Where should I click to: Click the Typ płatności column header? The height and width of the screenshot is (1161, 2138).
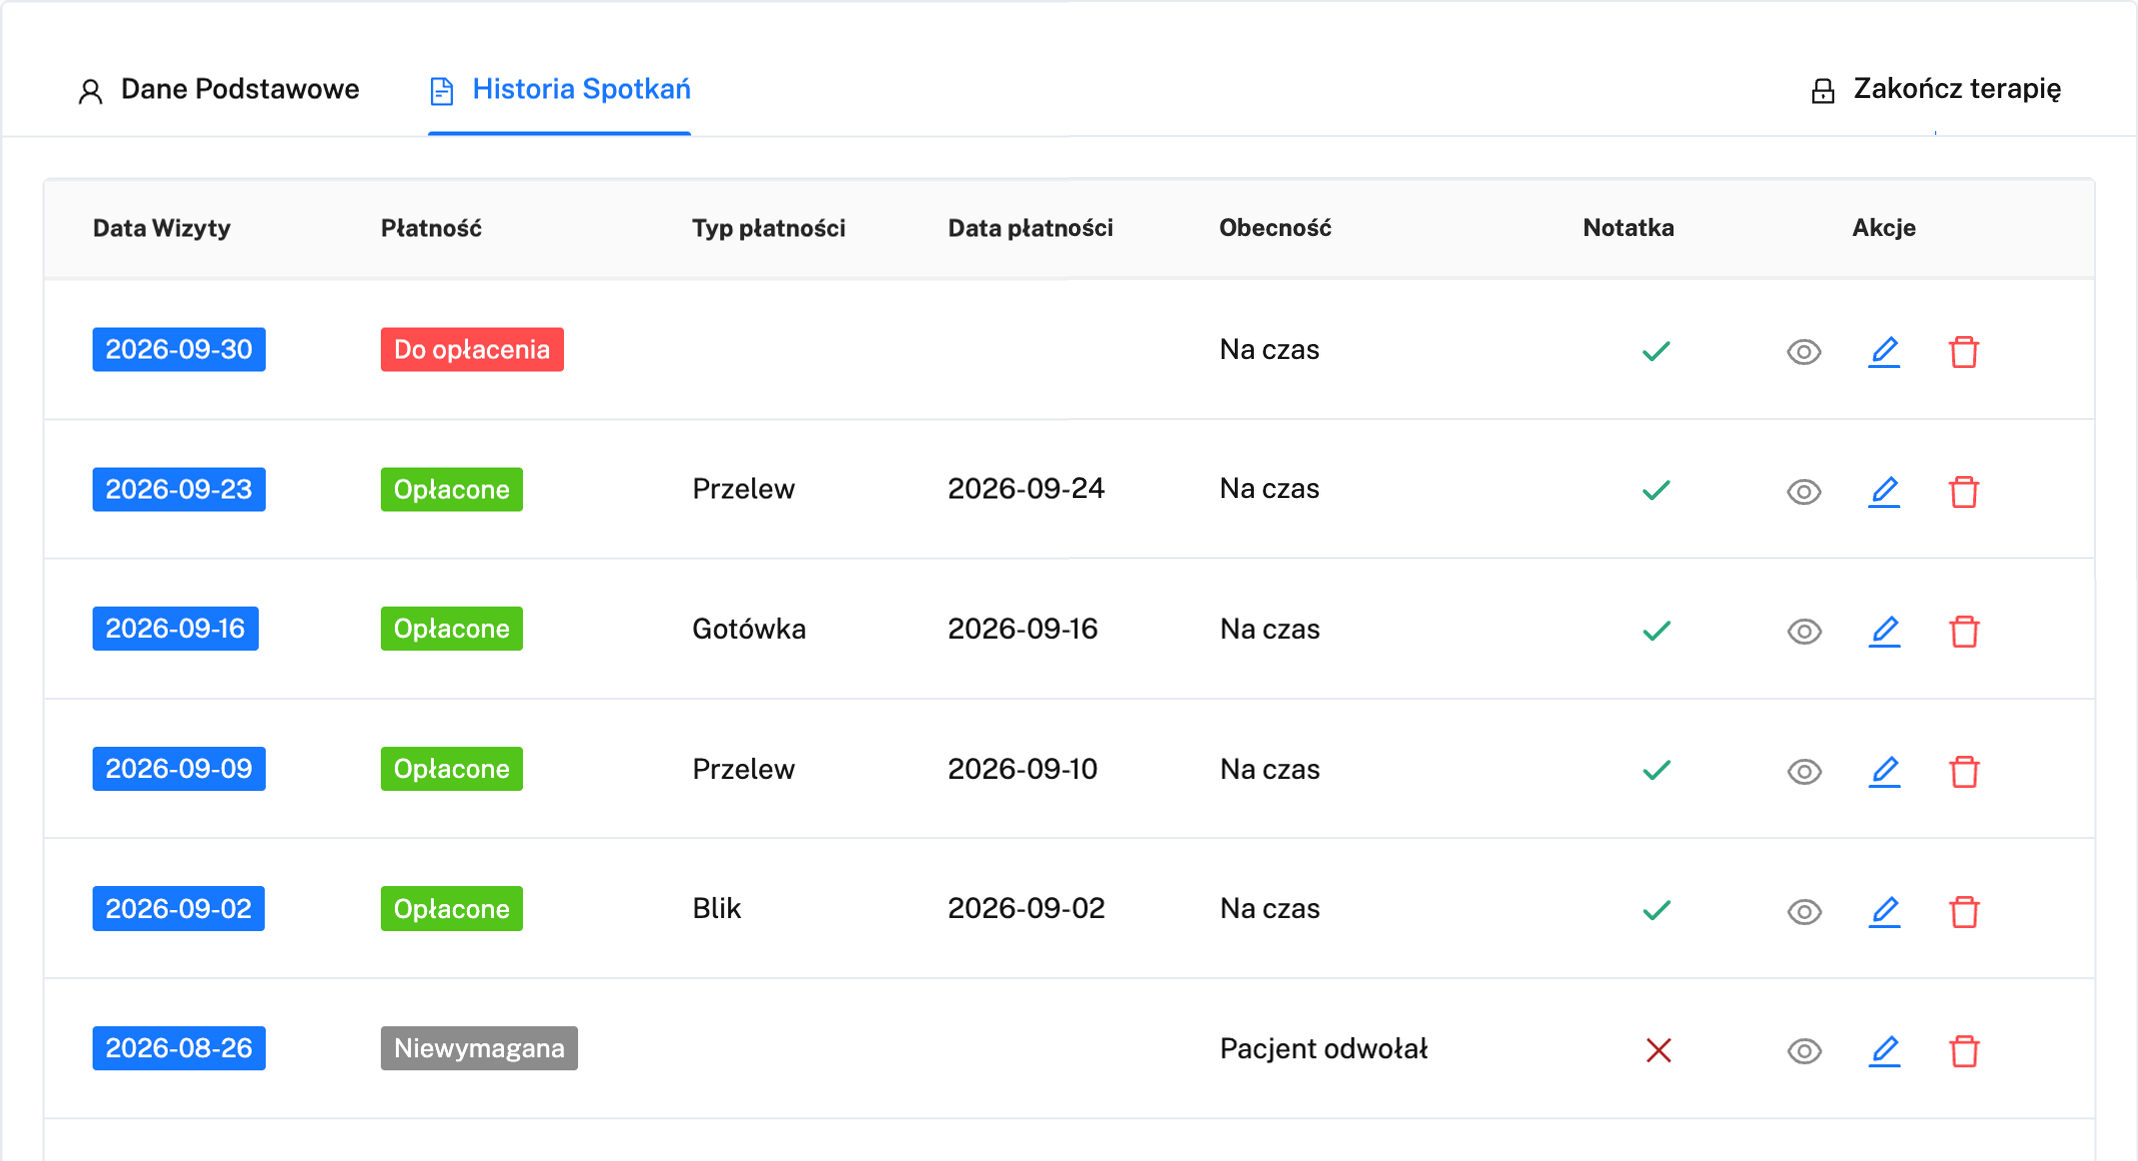click(769, 228)
